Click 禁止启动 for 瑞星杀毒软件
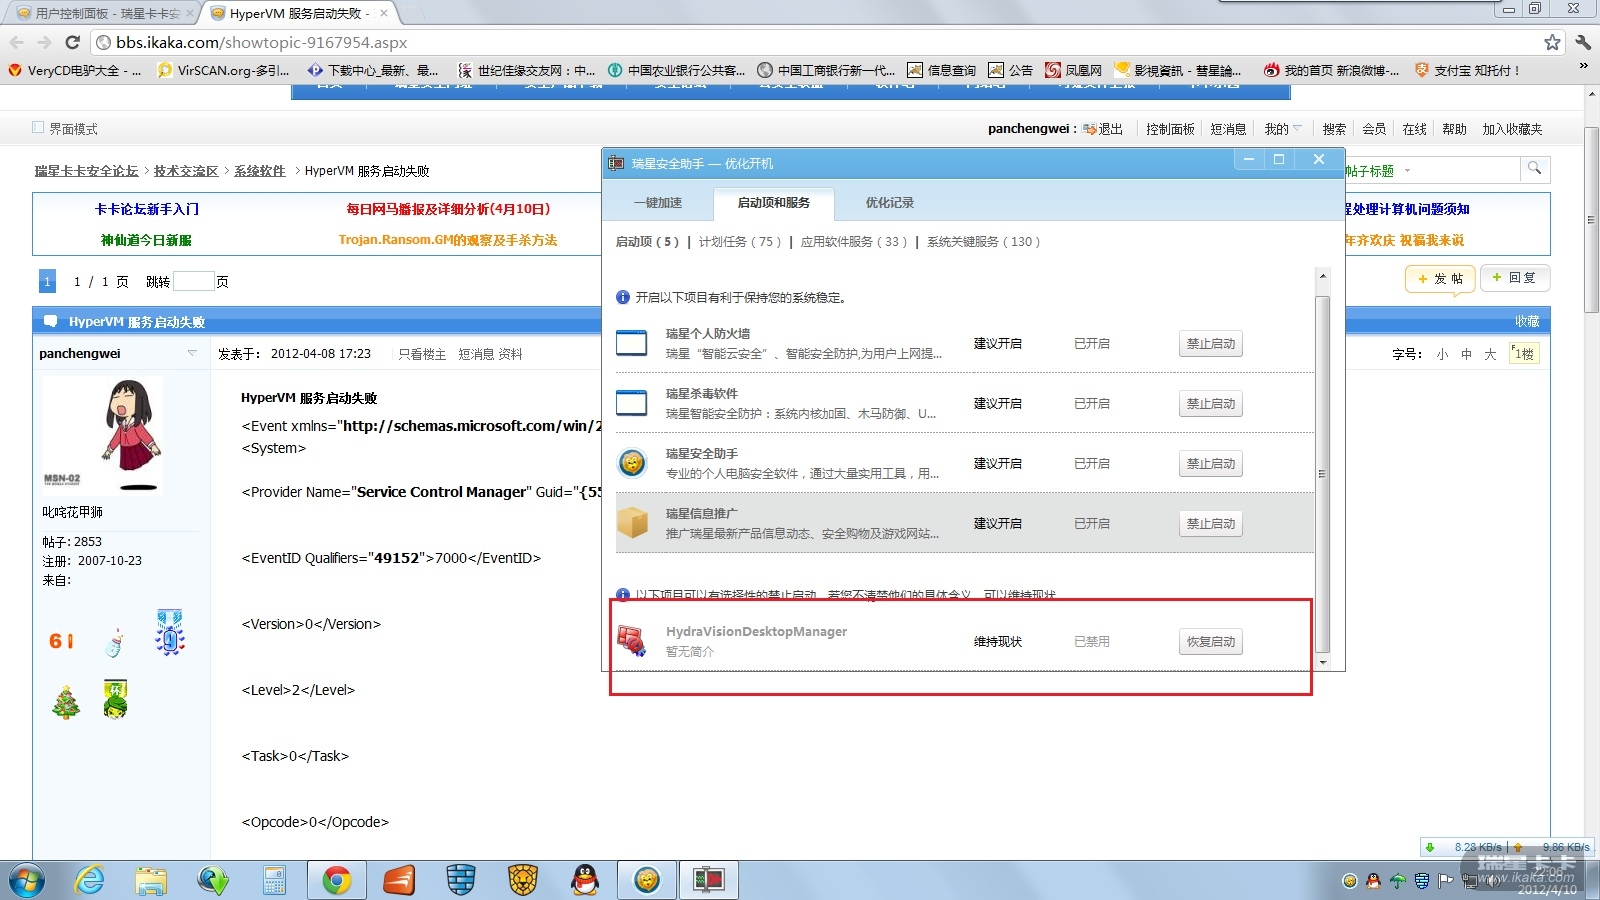This screenshot has width=1600, height=900. (x=1211, y=404)
